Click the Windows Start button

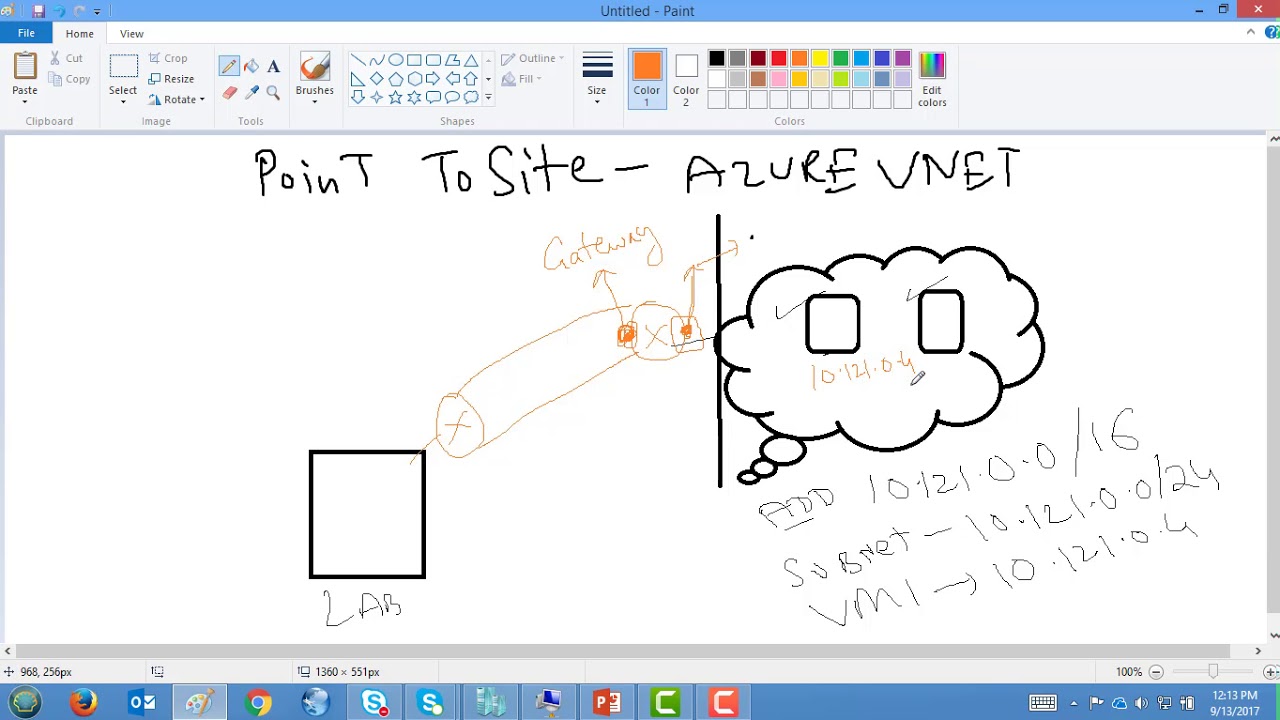click(25, 703)
